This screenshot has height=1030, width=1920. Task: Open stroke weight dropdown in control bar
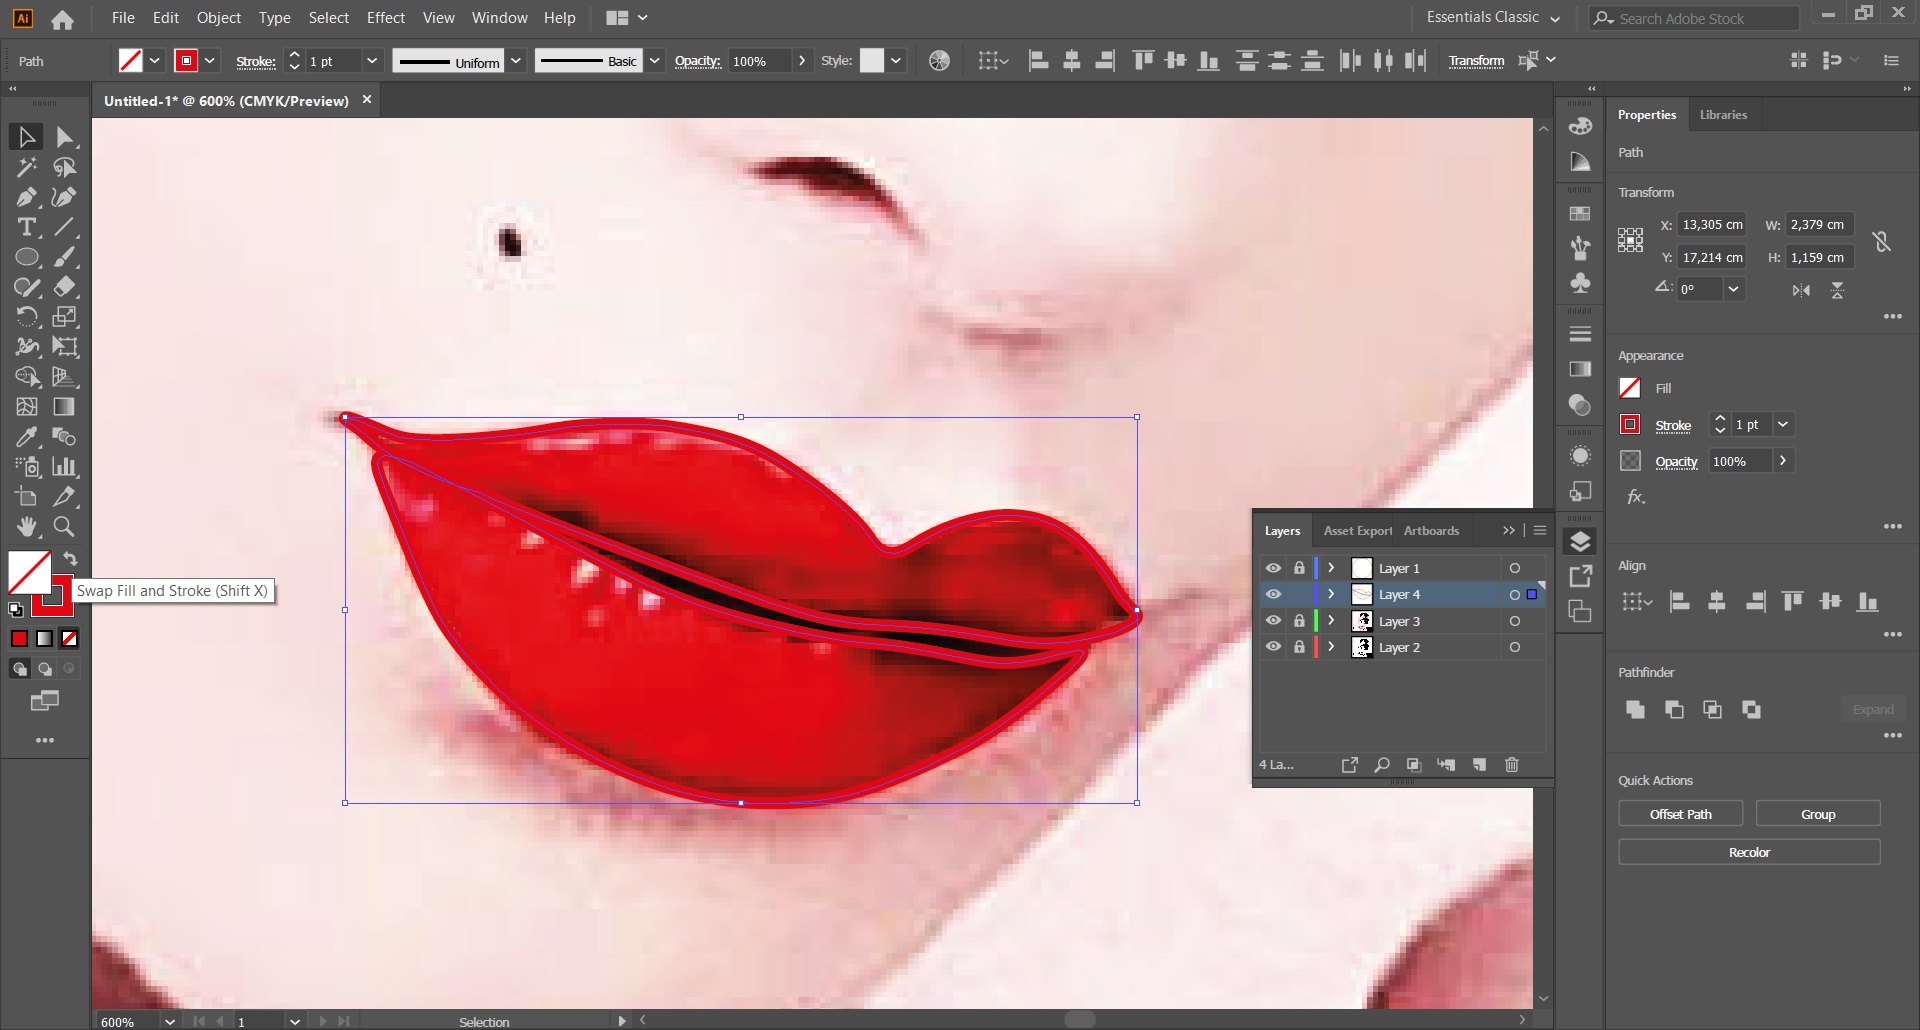tap(372, 61)
